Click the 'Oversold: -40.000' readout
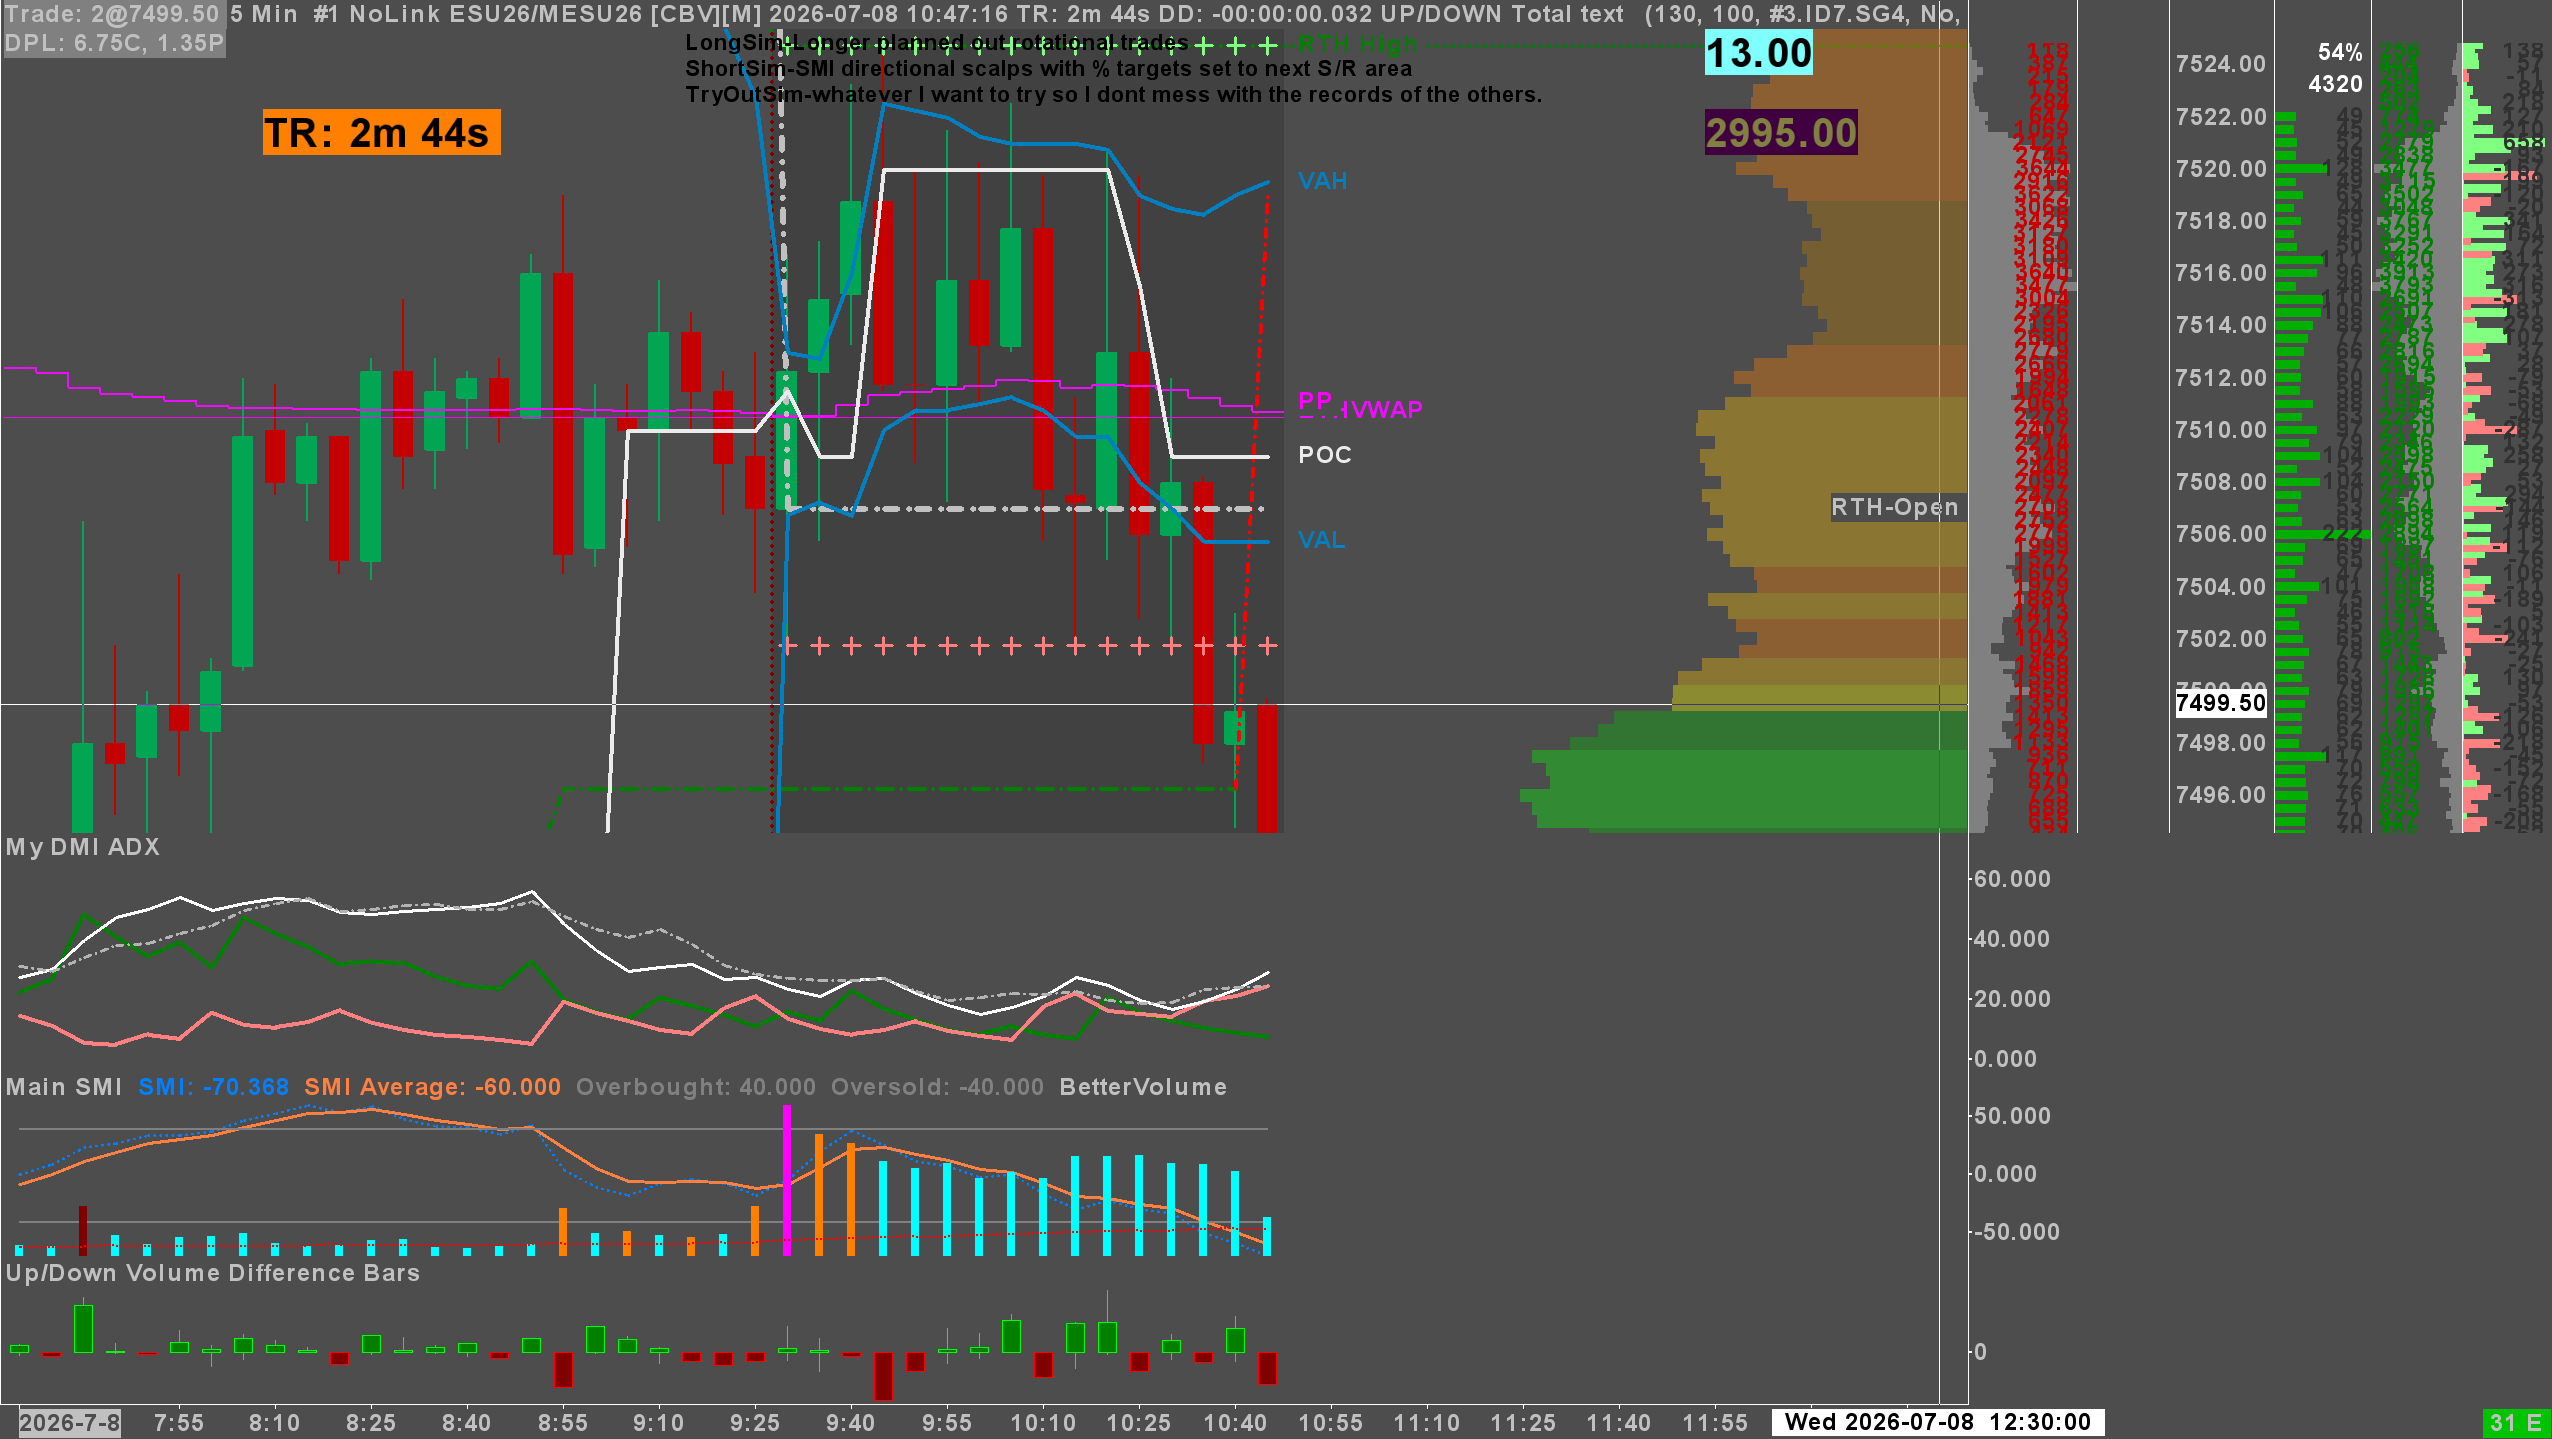This screenshot has height=1439, width=2552. (x=938, y=1087)
